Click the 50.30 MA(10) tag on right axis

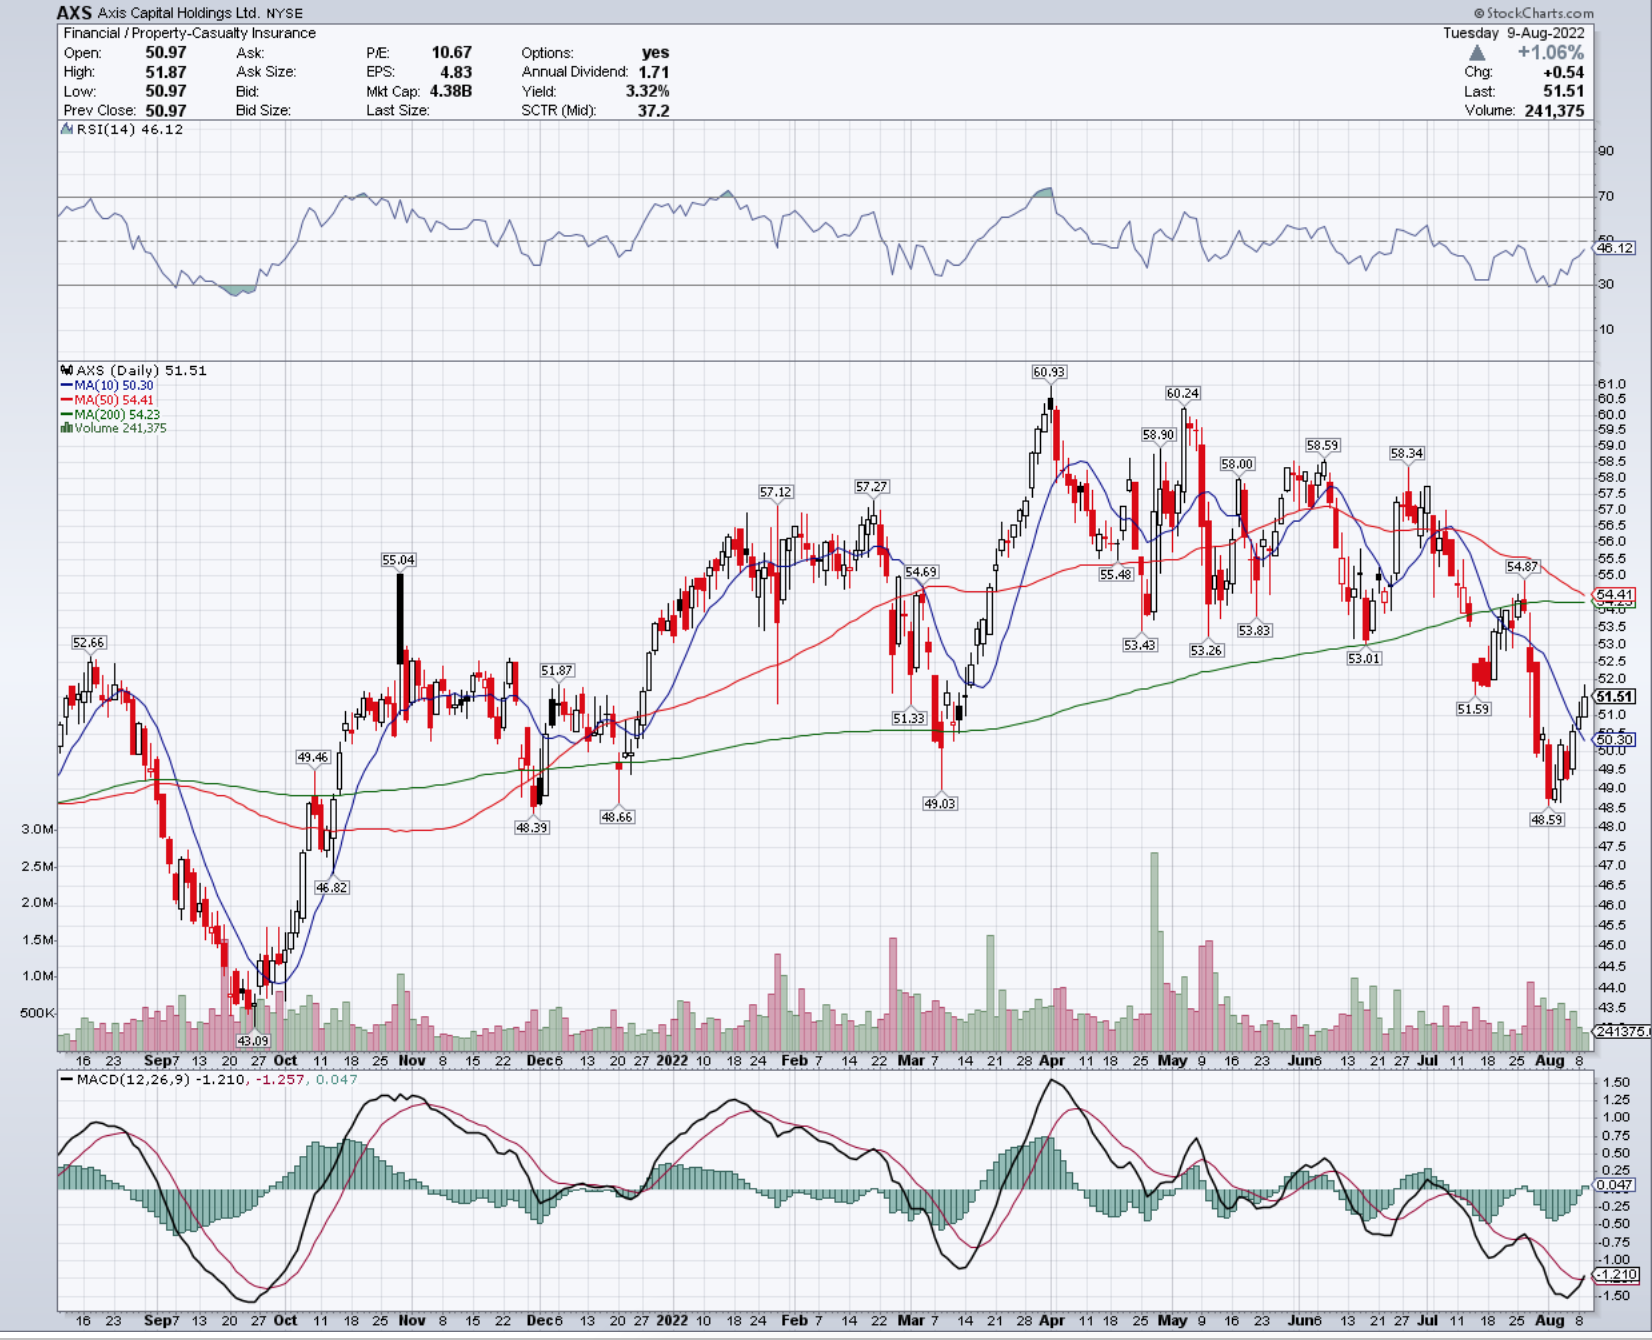coord(1614,740)
